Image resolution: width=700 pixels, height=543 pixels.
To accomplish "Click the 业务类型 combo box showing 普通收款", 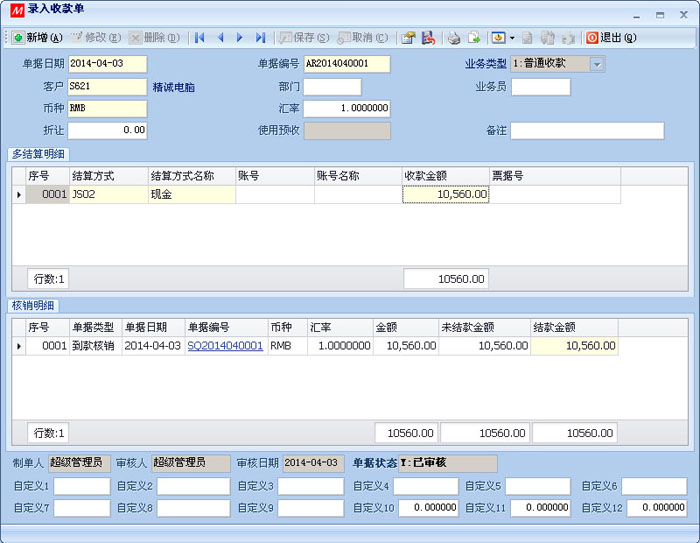I will [x=558, y=64].
